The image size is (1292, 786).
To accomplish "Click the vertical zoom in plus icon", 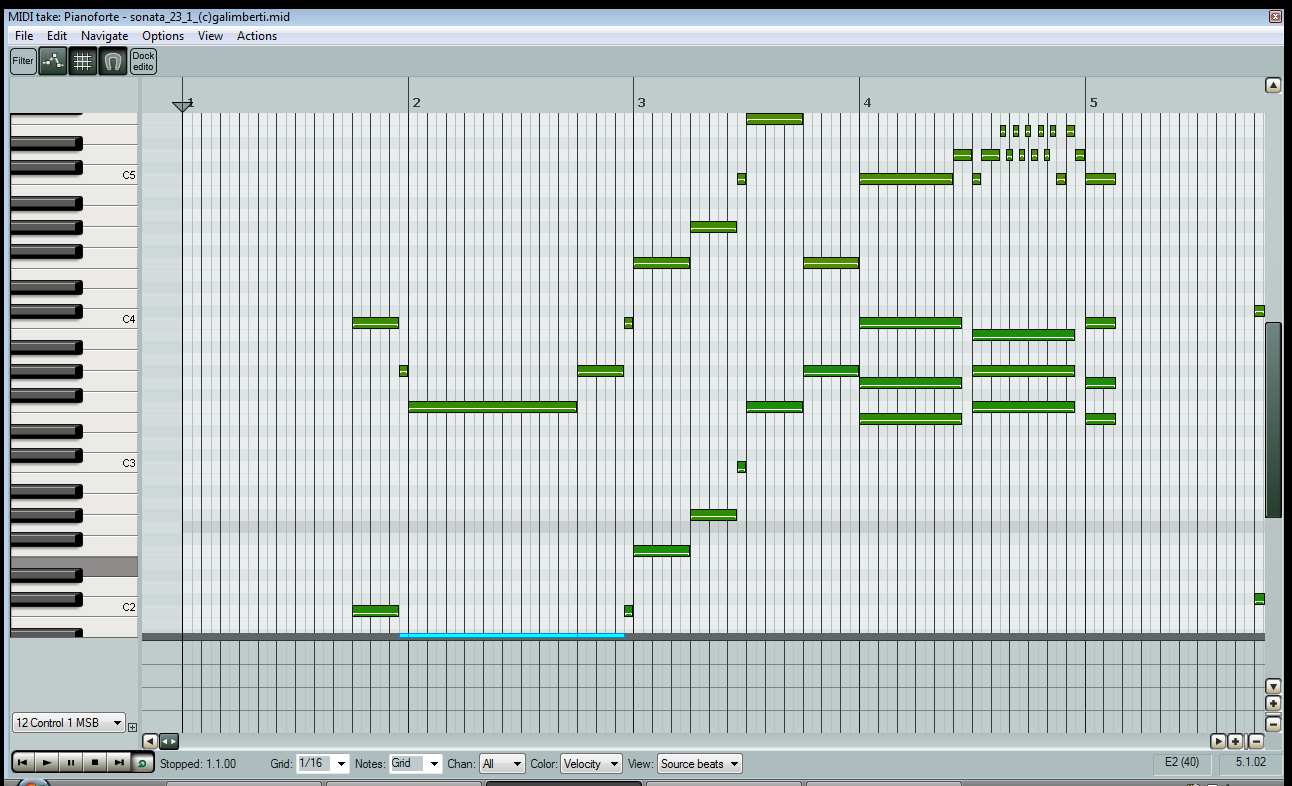I will (x=1273, y=704).
